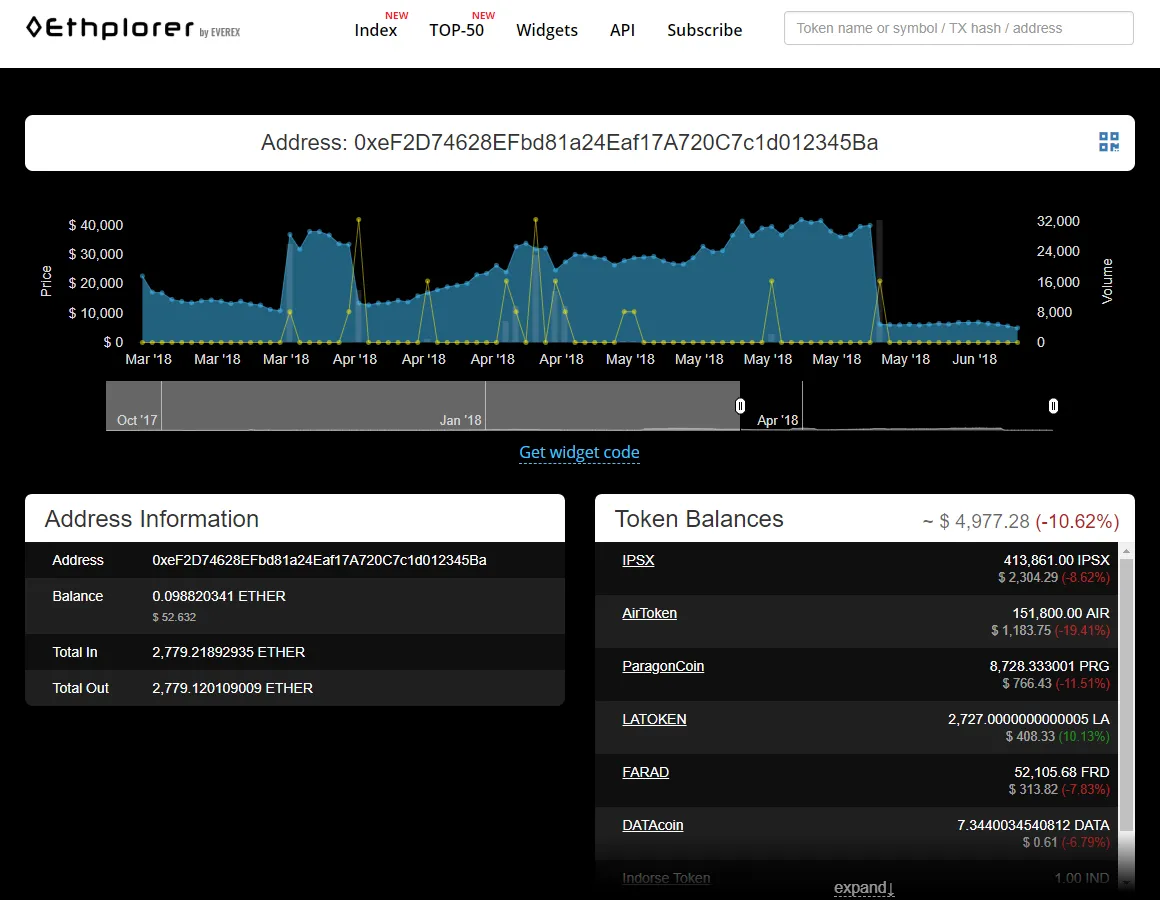1160x900 pixels.
Task: Open the IPSX token link
Action: click(638, 560)
